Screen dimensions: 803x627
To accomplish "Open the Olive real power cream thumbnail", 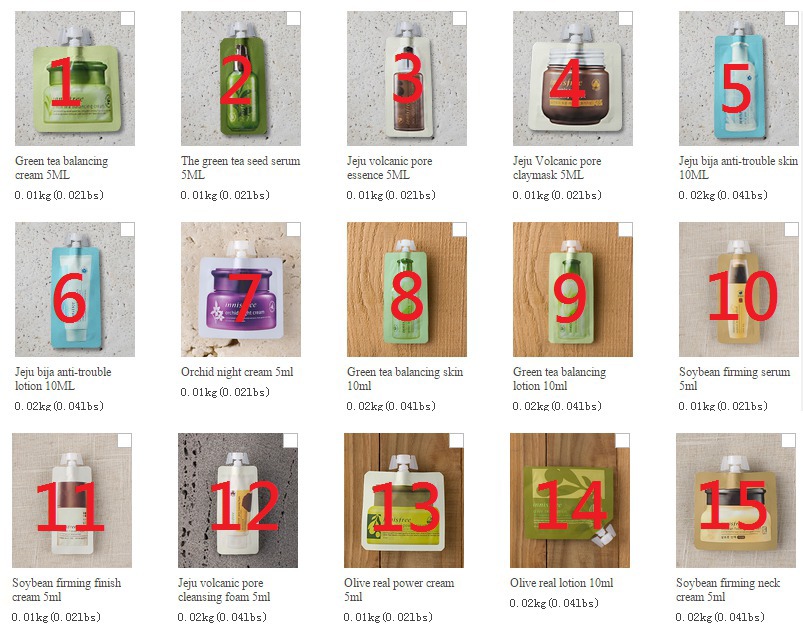I will [404, 500].
